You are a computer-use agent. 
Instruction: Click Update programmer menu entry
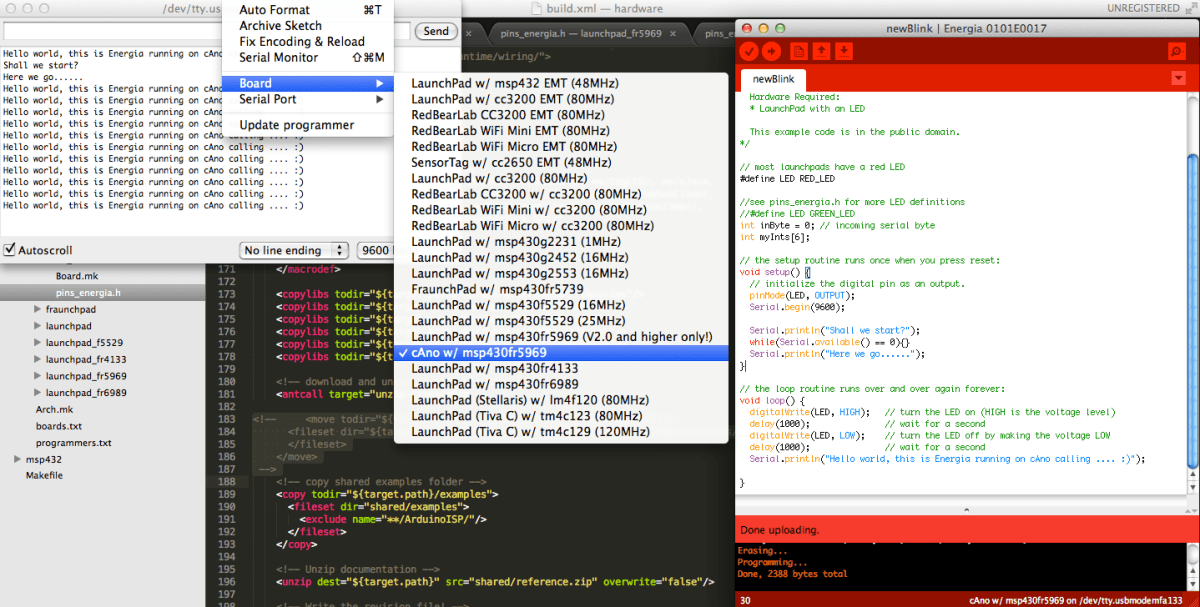(296, 125)
